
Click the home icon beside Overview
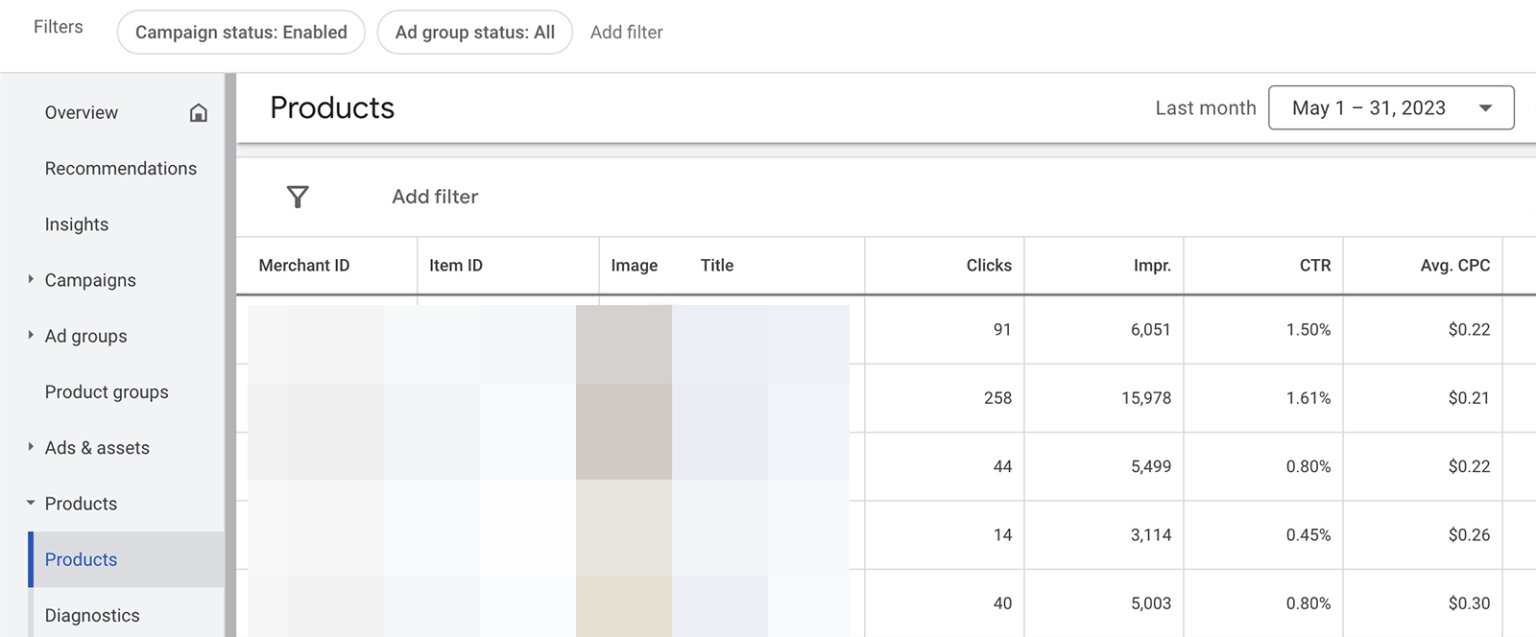coord(198,113)
